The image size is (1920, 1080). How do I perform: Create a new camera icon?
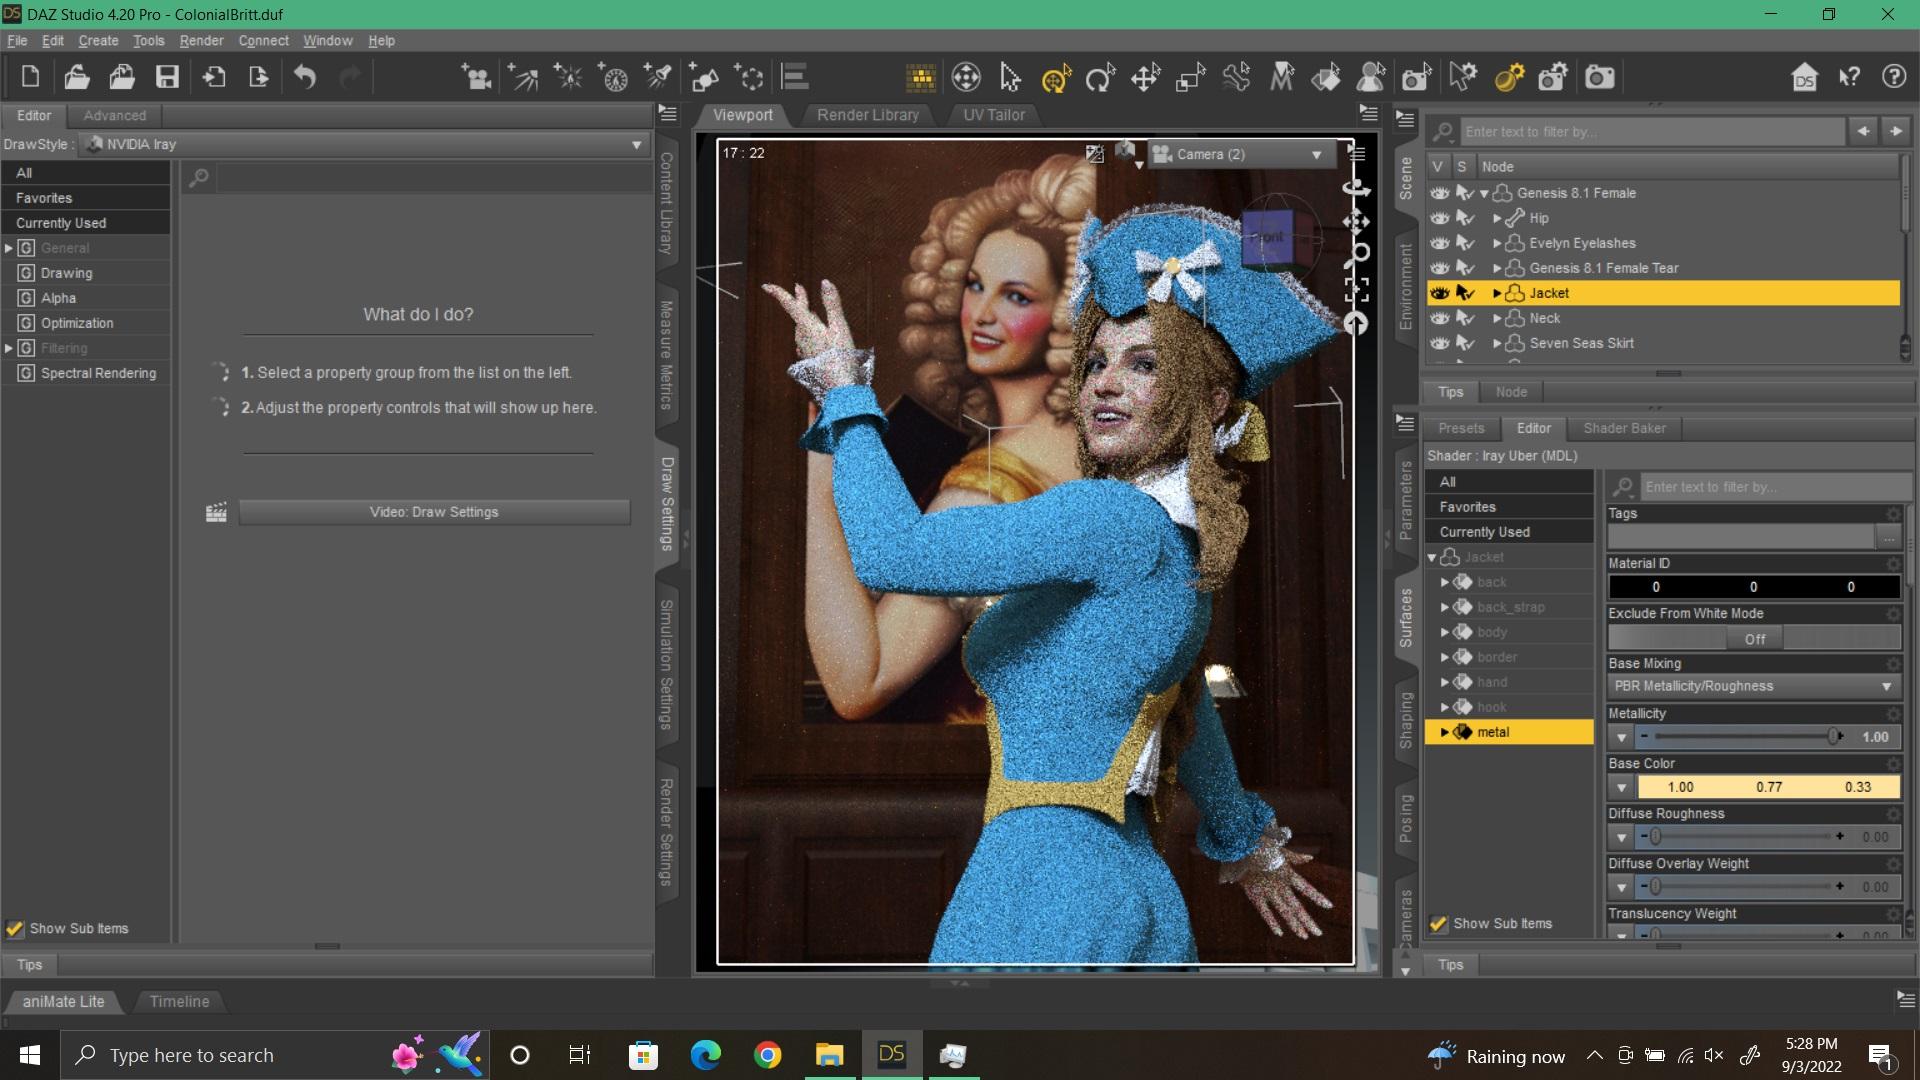pos(477,77)
